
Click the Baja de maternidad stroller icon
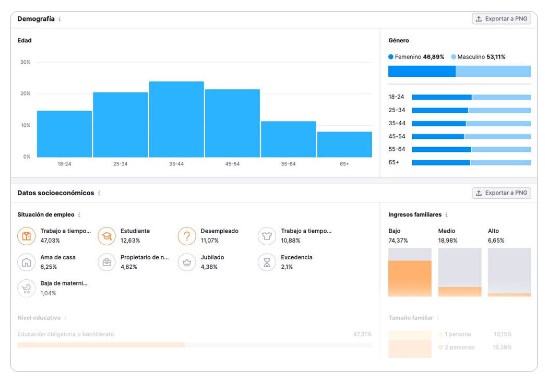click(26, 288)
